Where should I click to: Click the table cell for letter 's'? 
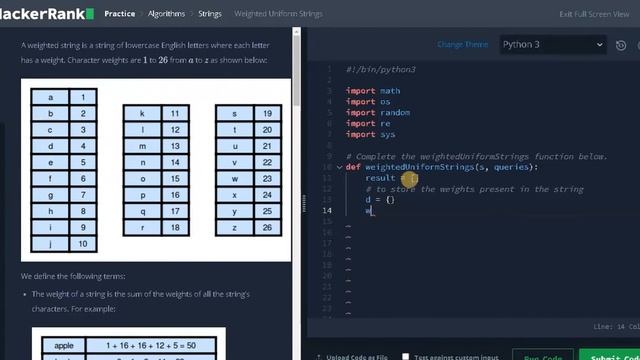click(235, 113)
